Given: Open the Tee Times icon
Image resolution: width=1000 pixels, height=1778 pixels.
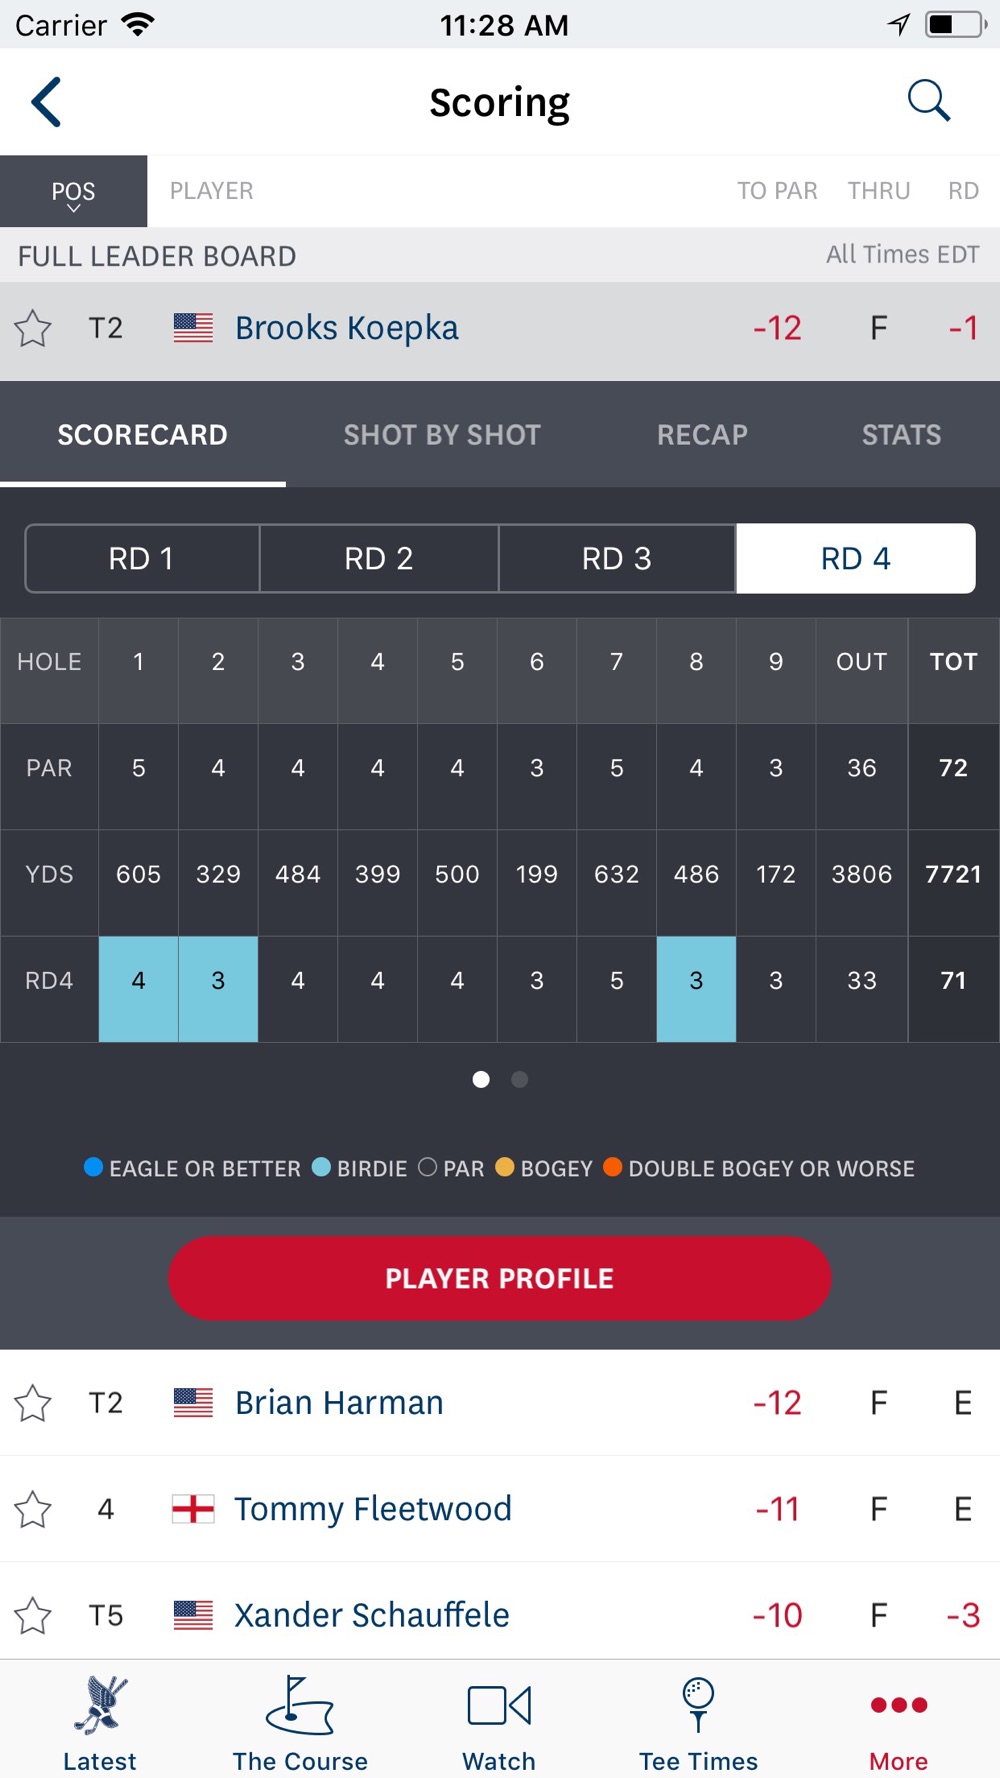Looking at the screenshot, I should (x=698, y=1705).
